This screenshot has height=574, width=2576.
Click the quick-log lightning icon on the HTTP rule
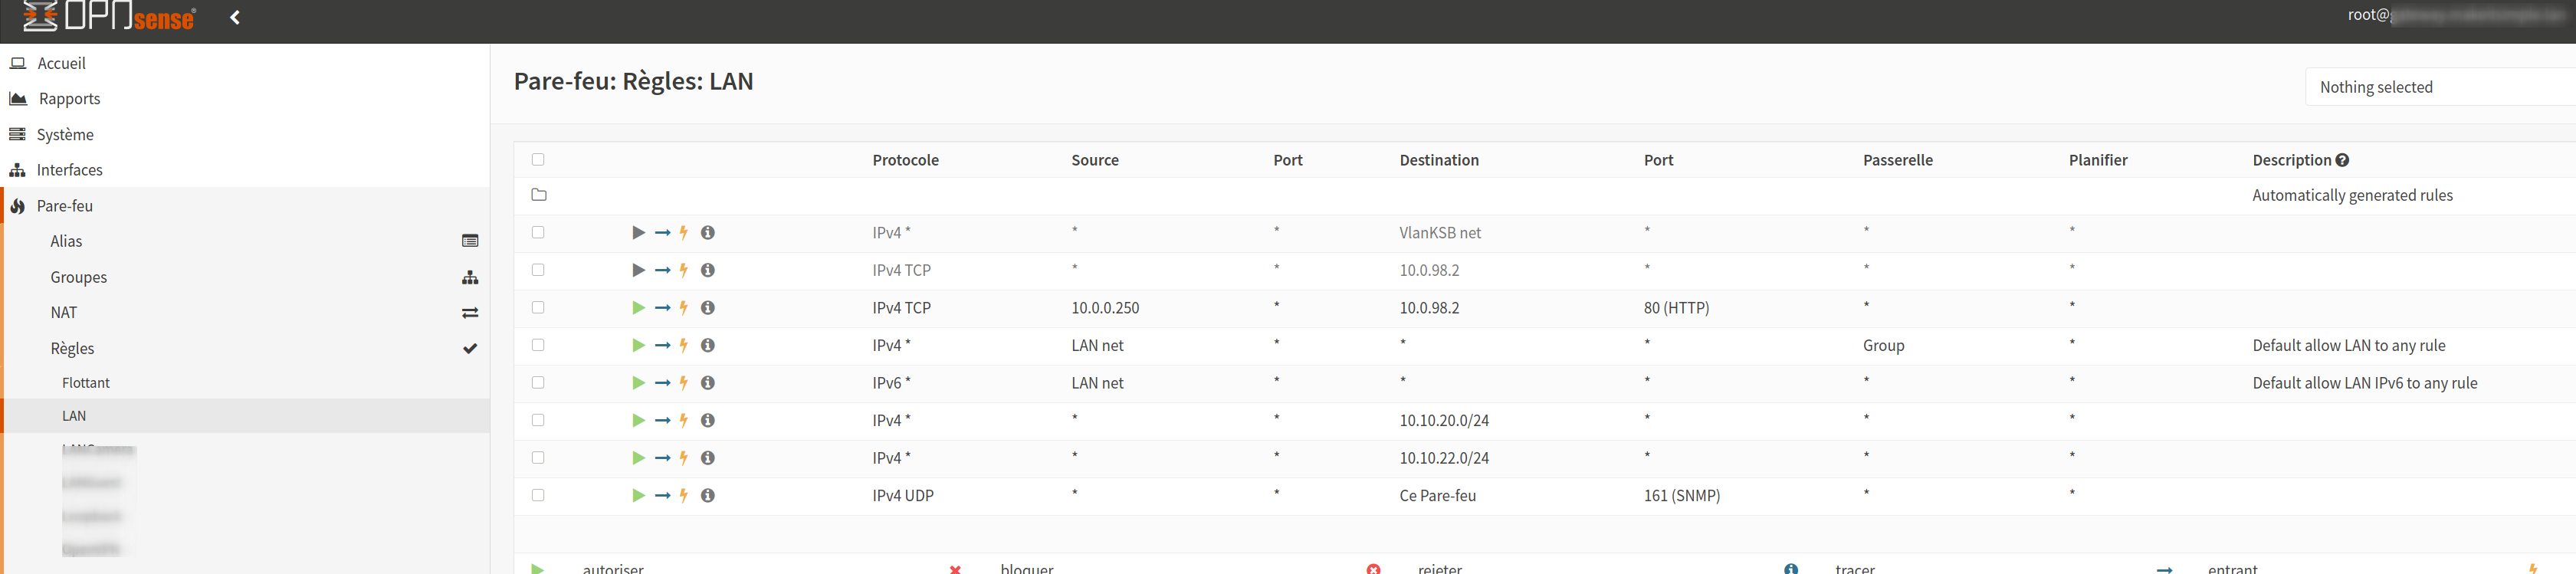click(x=684, y=308)
